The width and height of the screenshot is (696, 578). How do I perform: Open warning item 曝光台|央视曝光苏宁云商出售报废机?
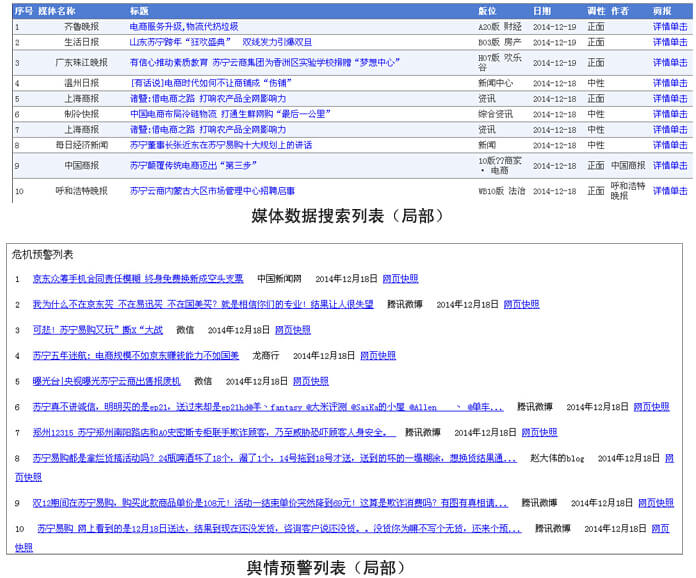[107, 381]
